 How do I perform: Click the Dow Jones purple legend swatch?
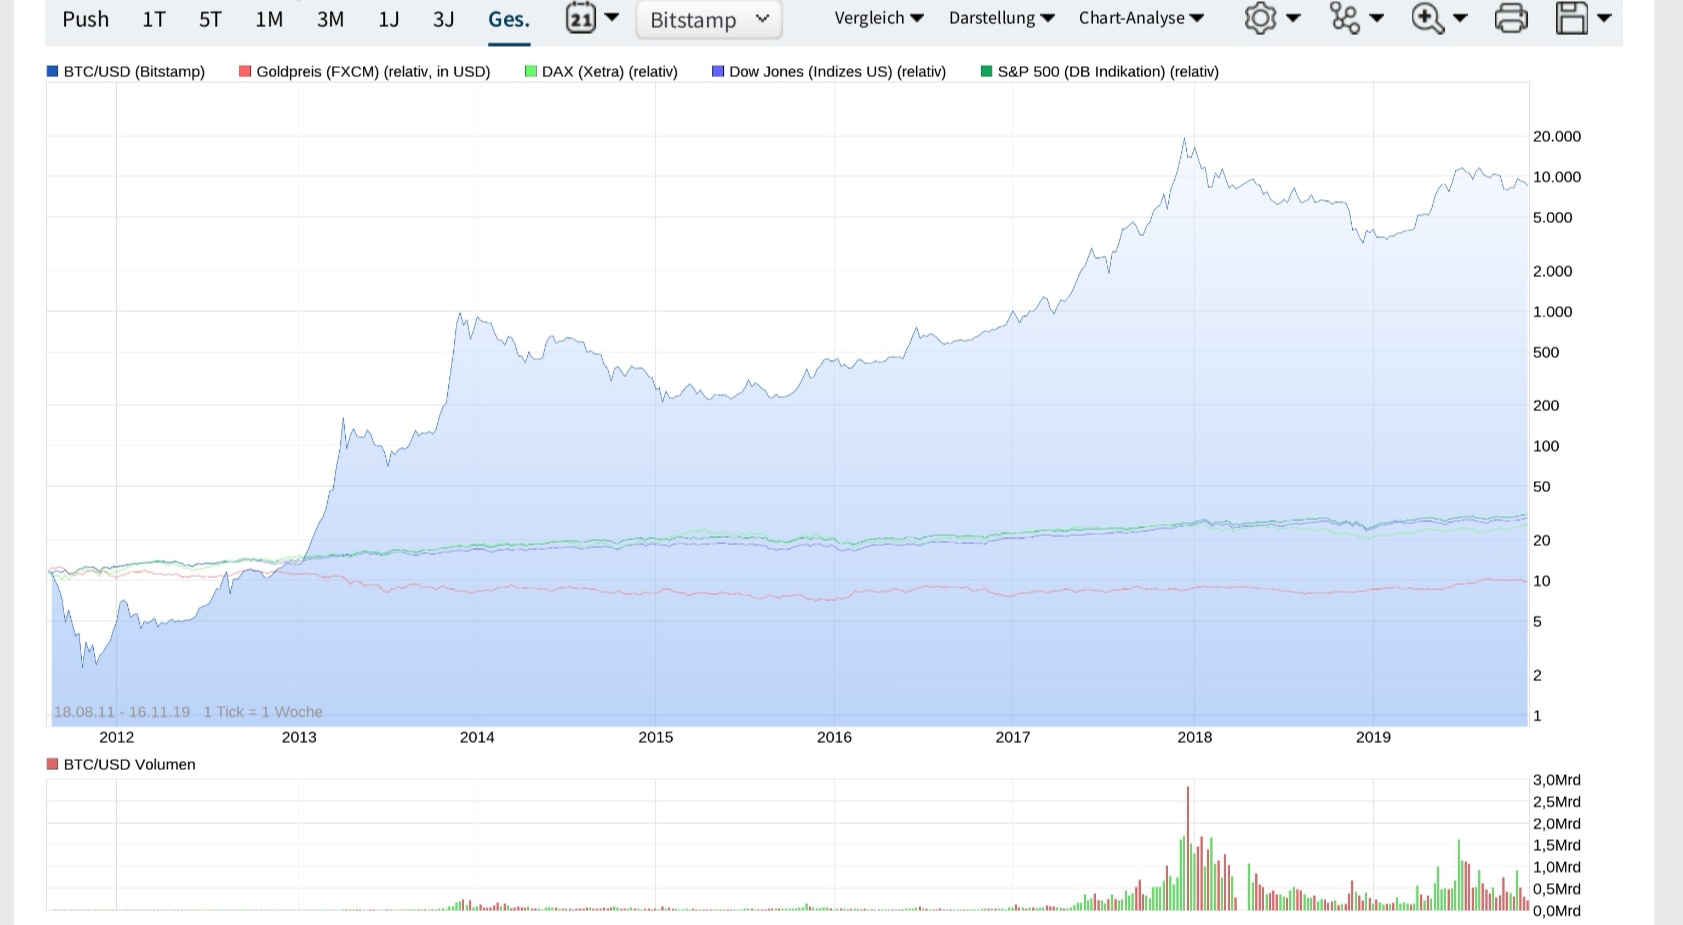click(x=718, y=71)
